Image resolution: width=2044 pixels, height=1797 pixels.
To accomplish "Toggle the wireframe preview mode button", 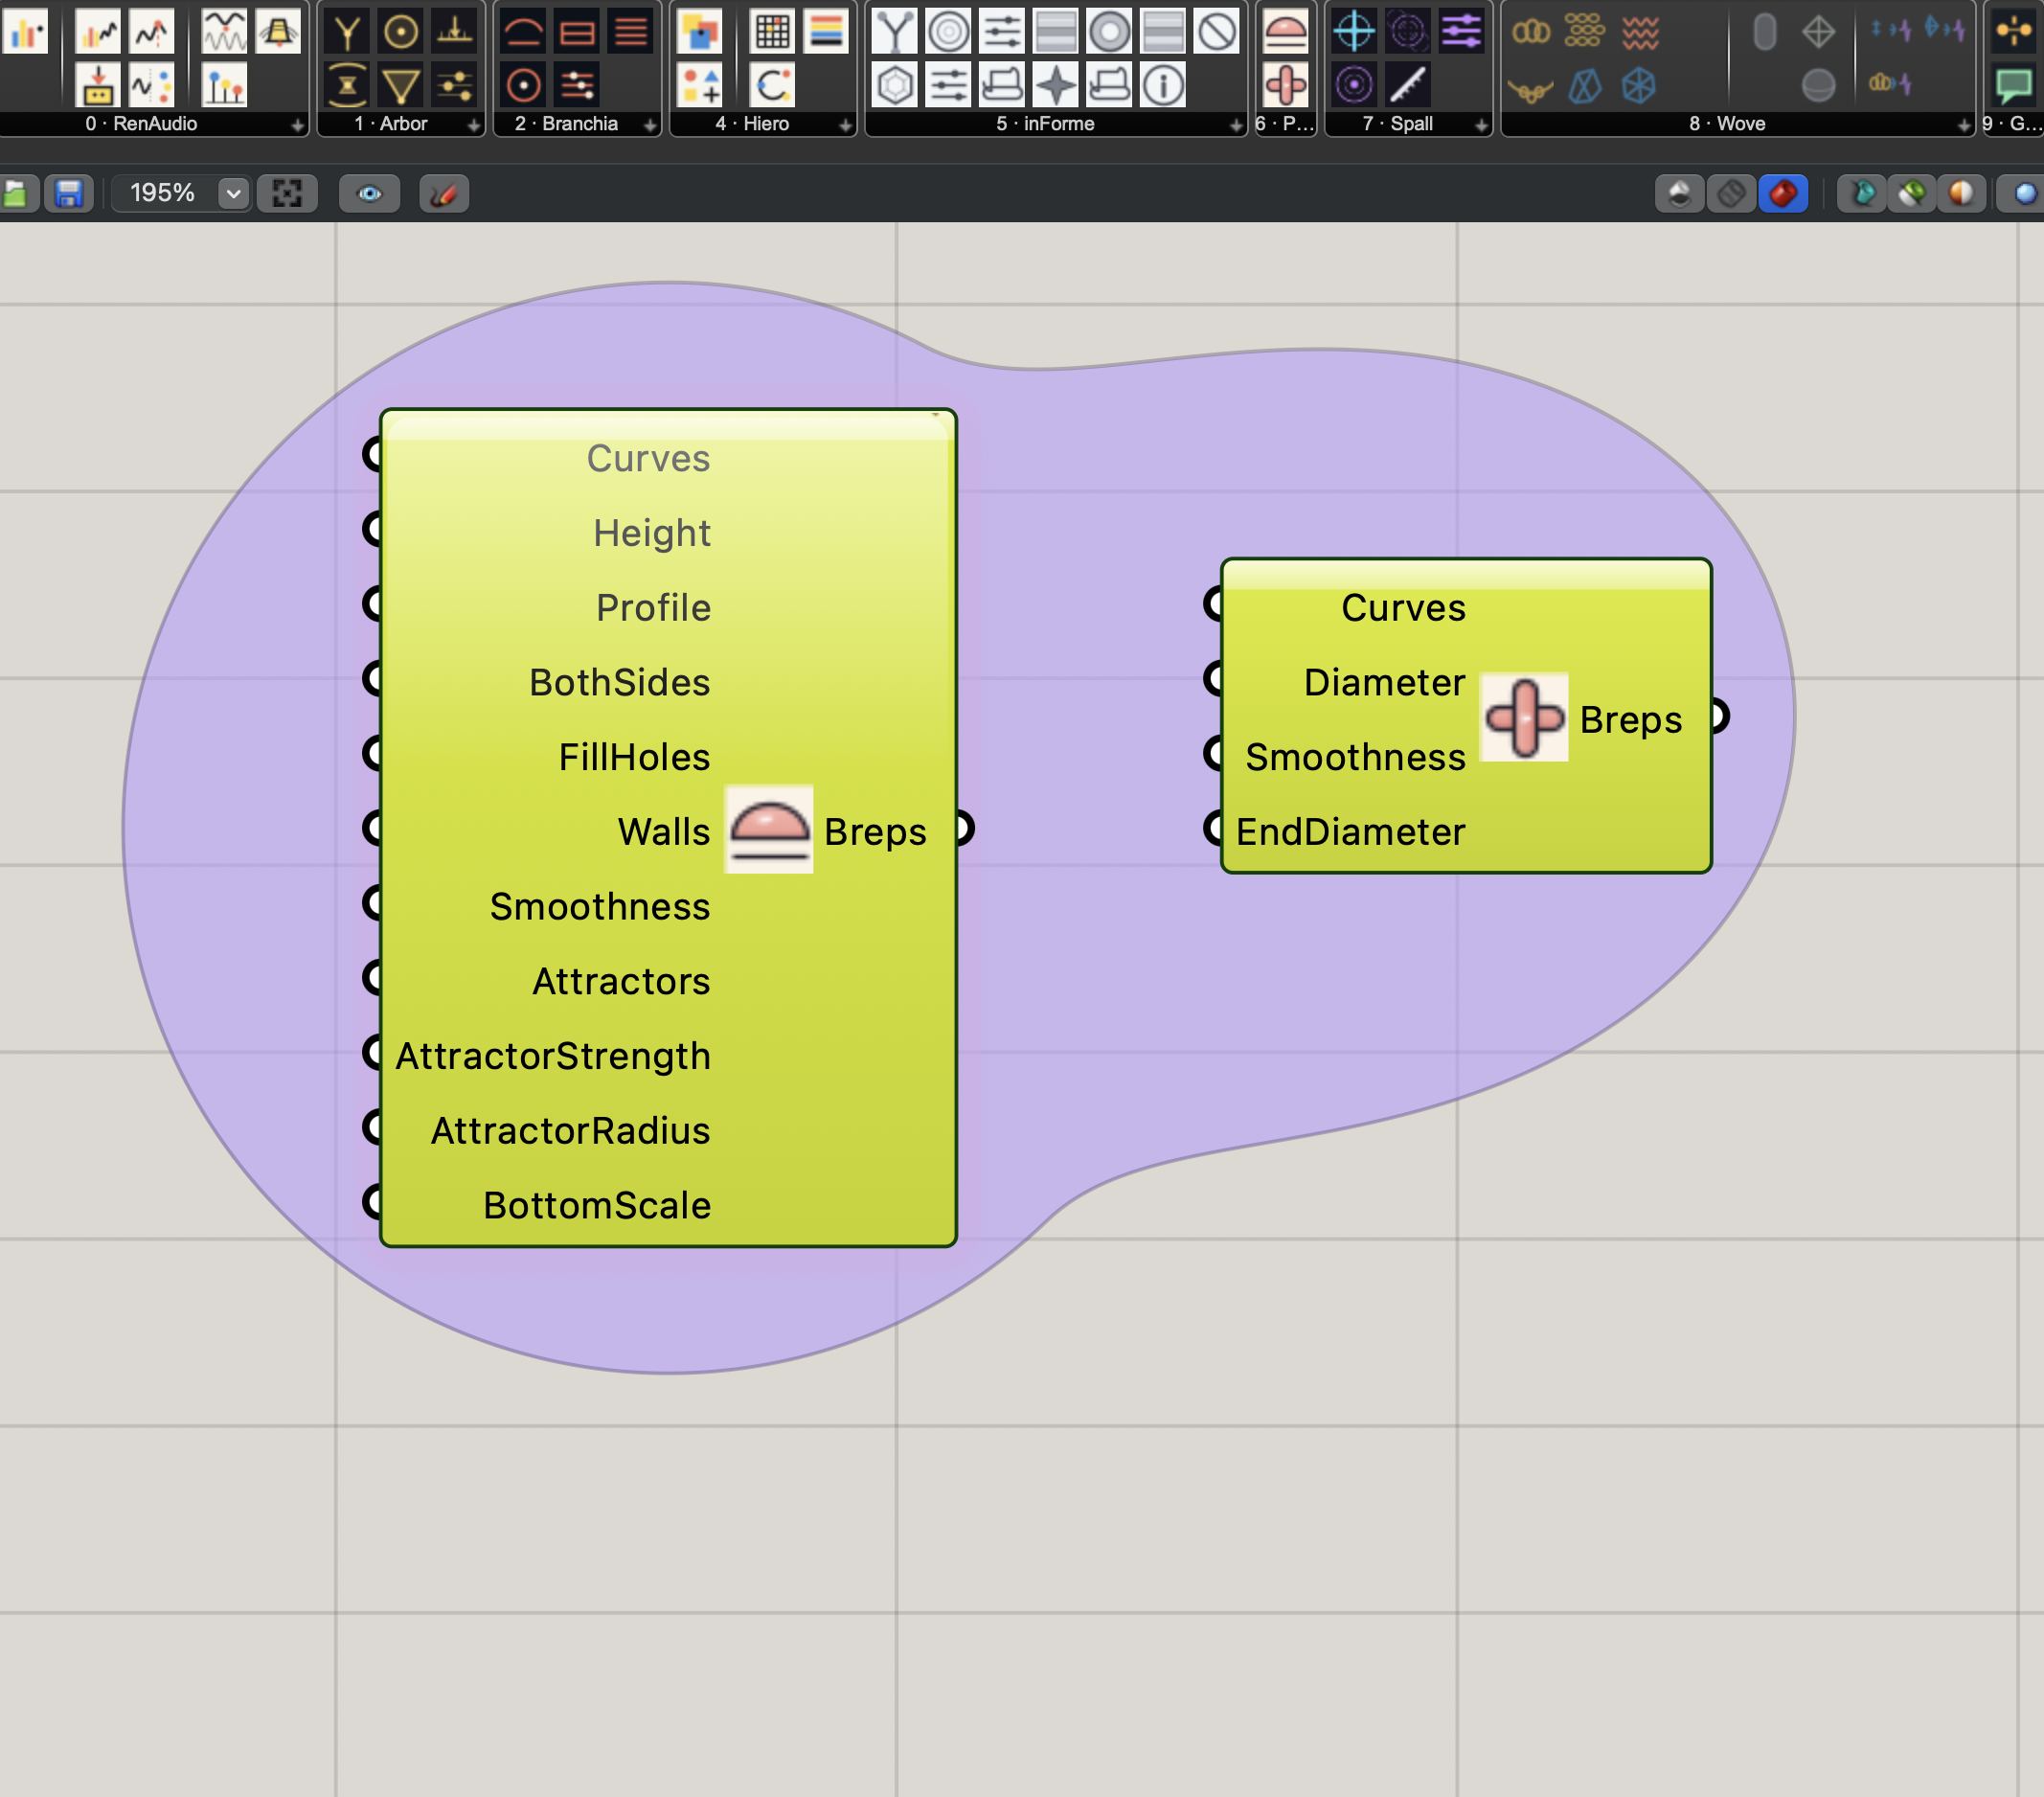I will (1731, 193).
